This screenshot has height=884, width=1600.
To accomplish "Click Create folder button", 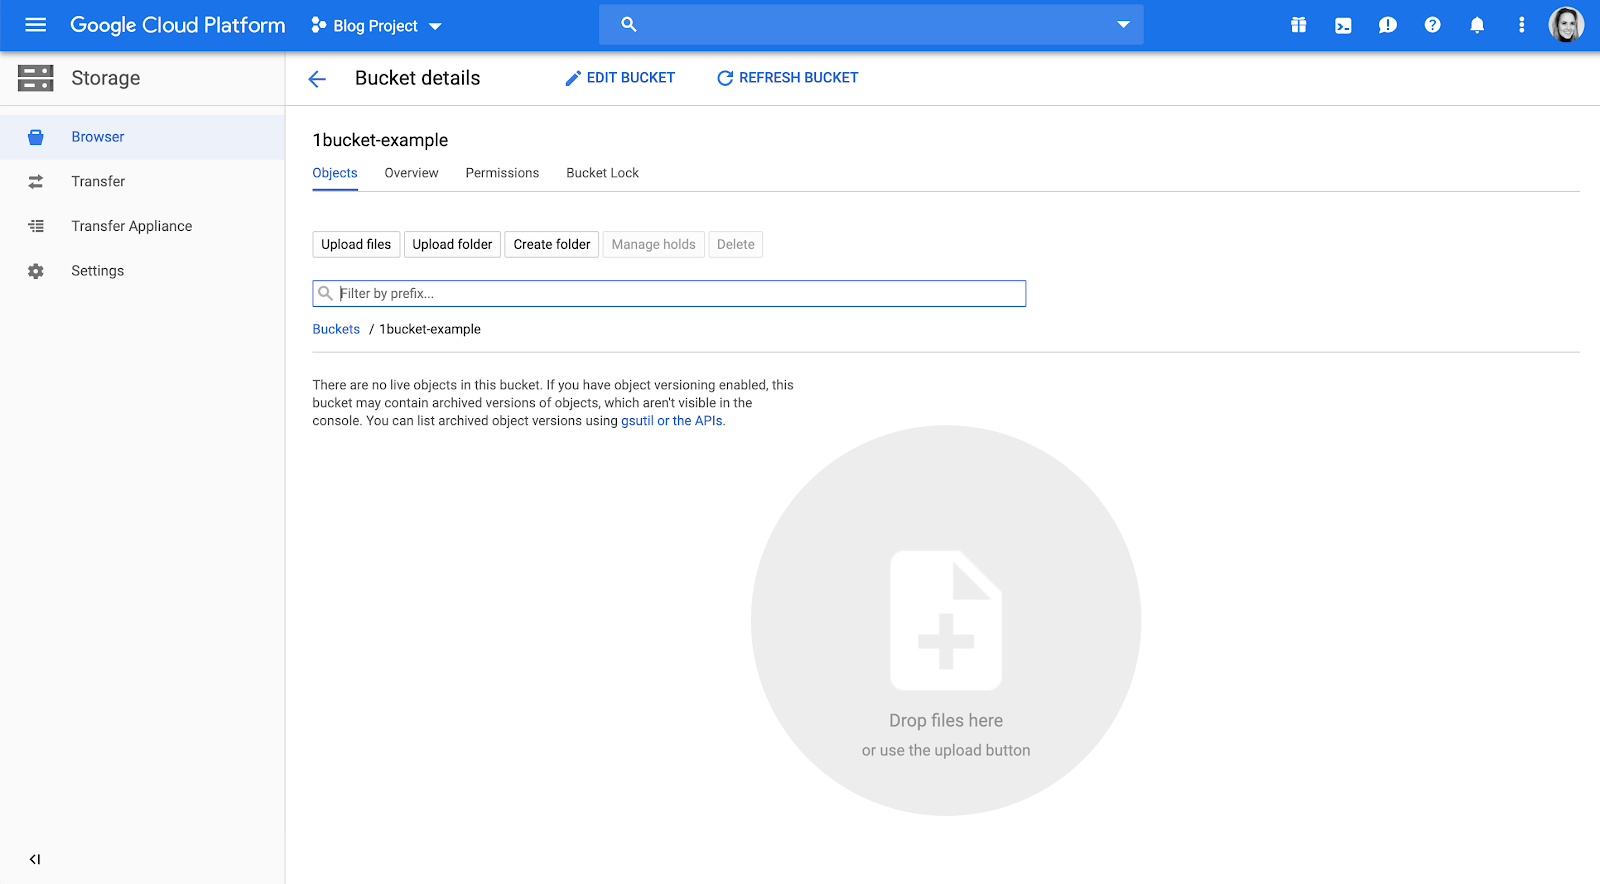I will pyautogui.click(x=552, y=244).
